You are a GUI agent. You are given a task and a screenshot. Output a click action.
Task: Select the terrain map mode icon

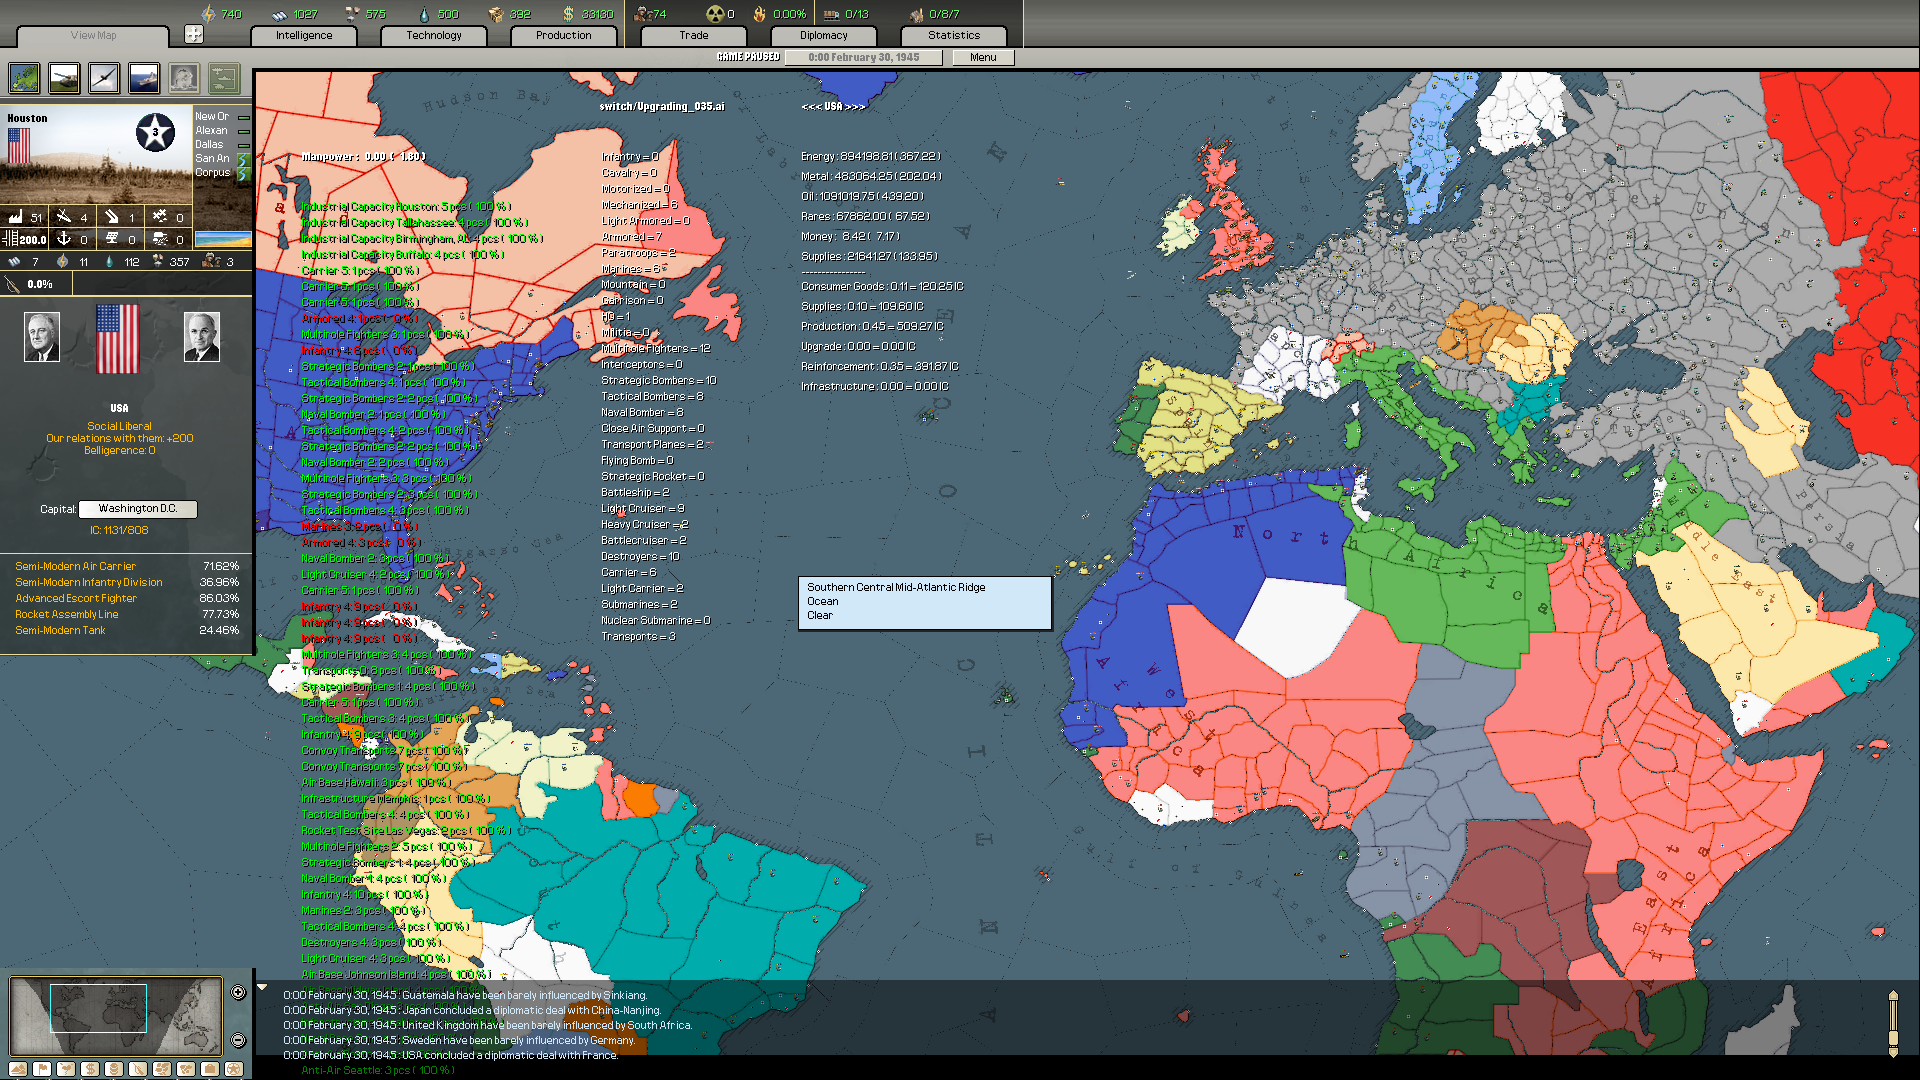[23, 78]
